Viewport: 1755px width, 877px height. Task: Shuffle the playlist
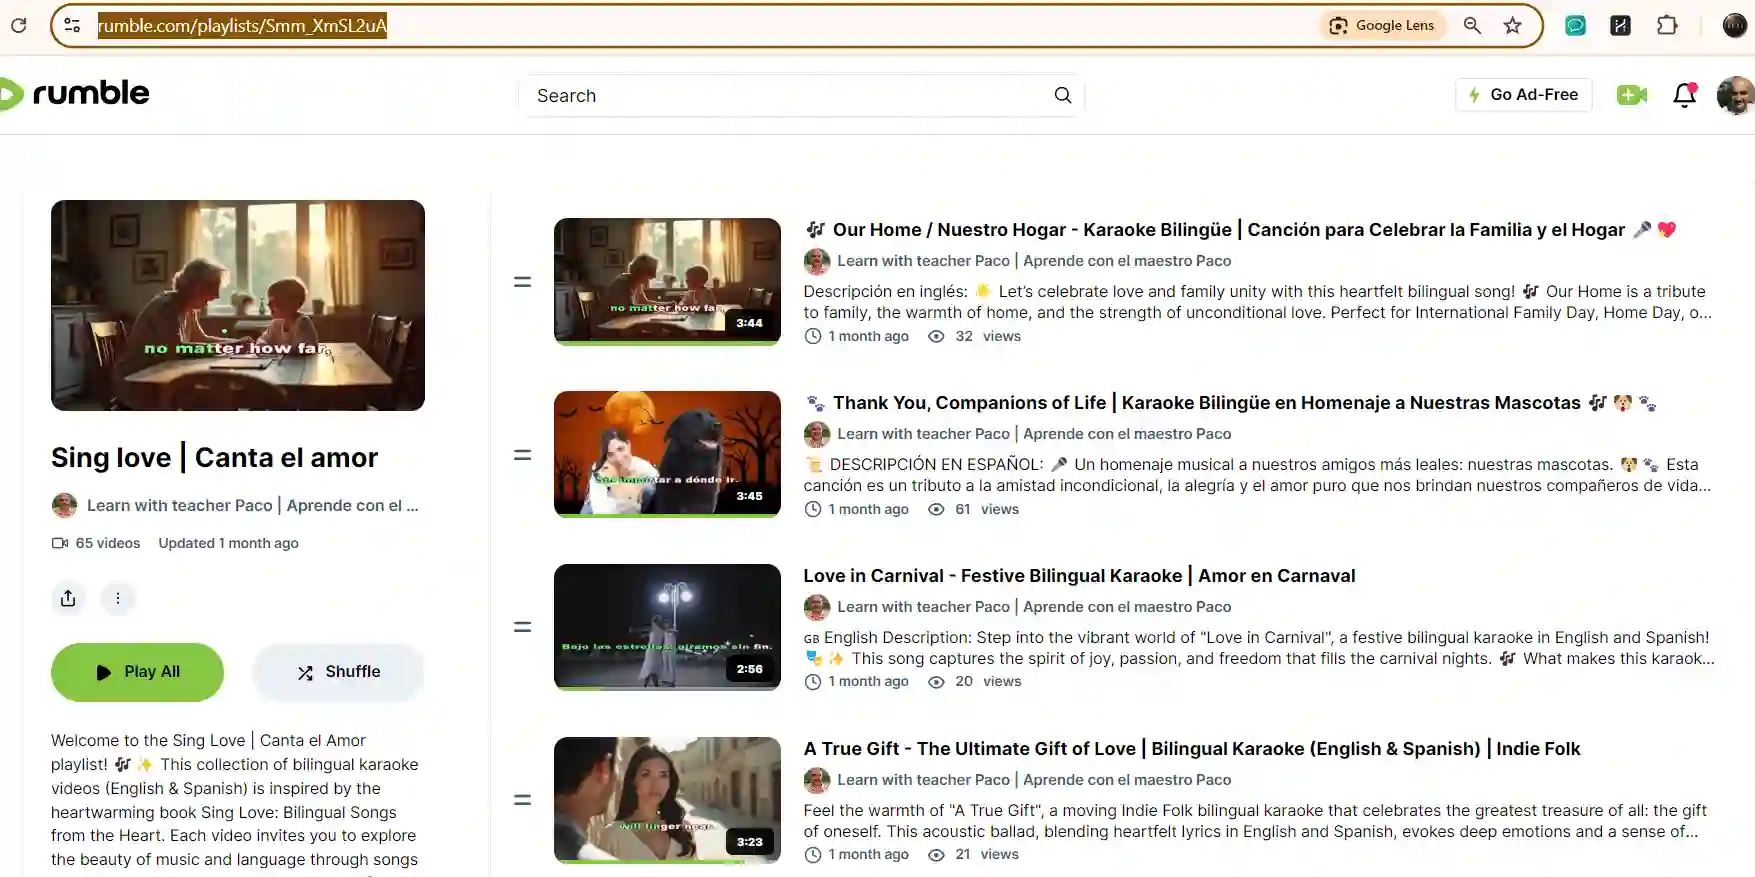(x=338, y=672)
